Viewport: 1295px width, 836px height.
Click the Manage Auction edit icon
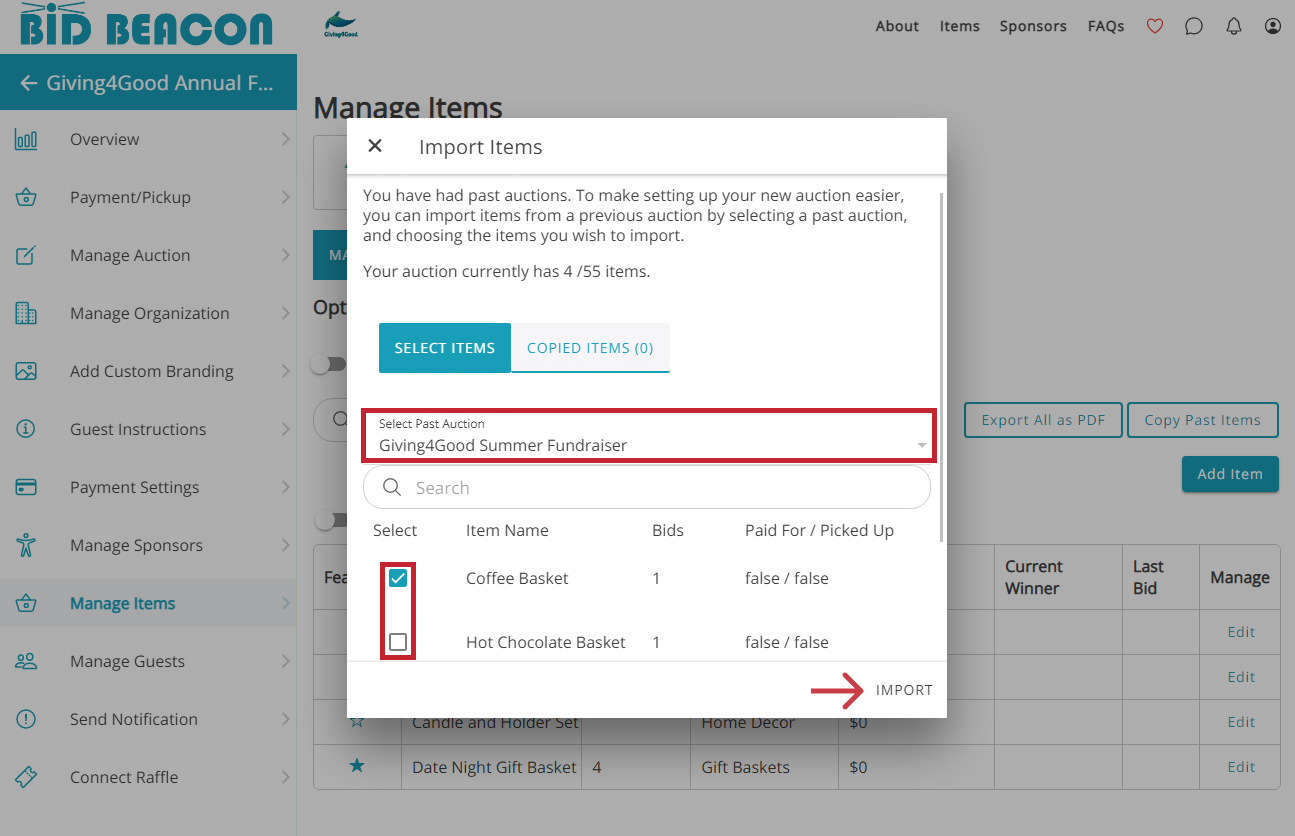(26, 255)
